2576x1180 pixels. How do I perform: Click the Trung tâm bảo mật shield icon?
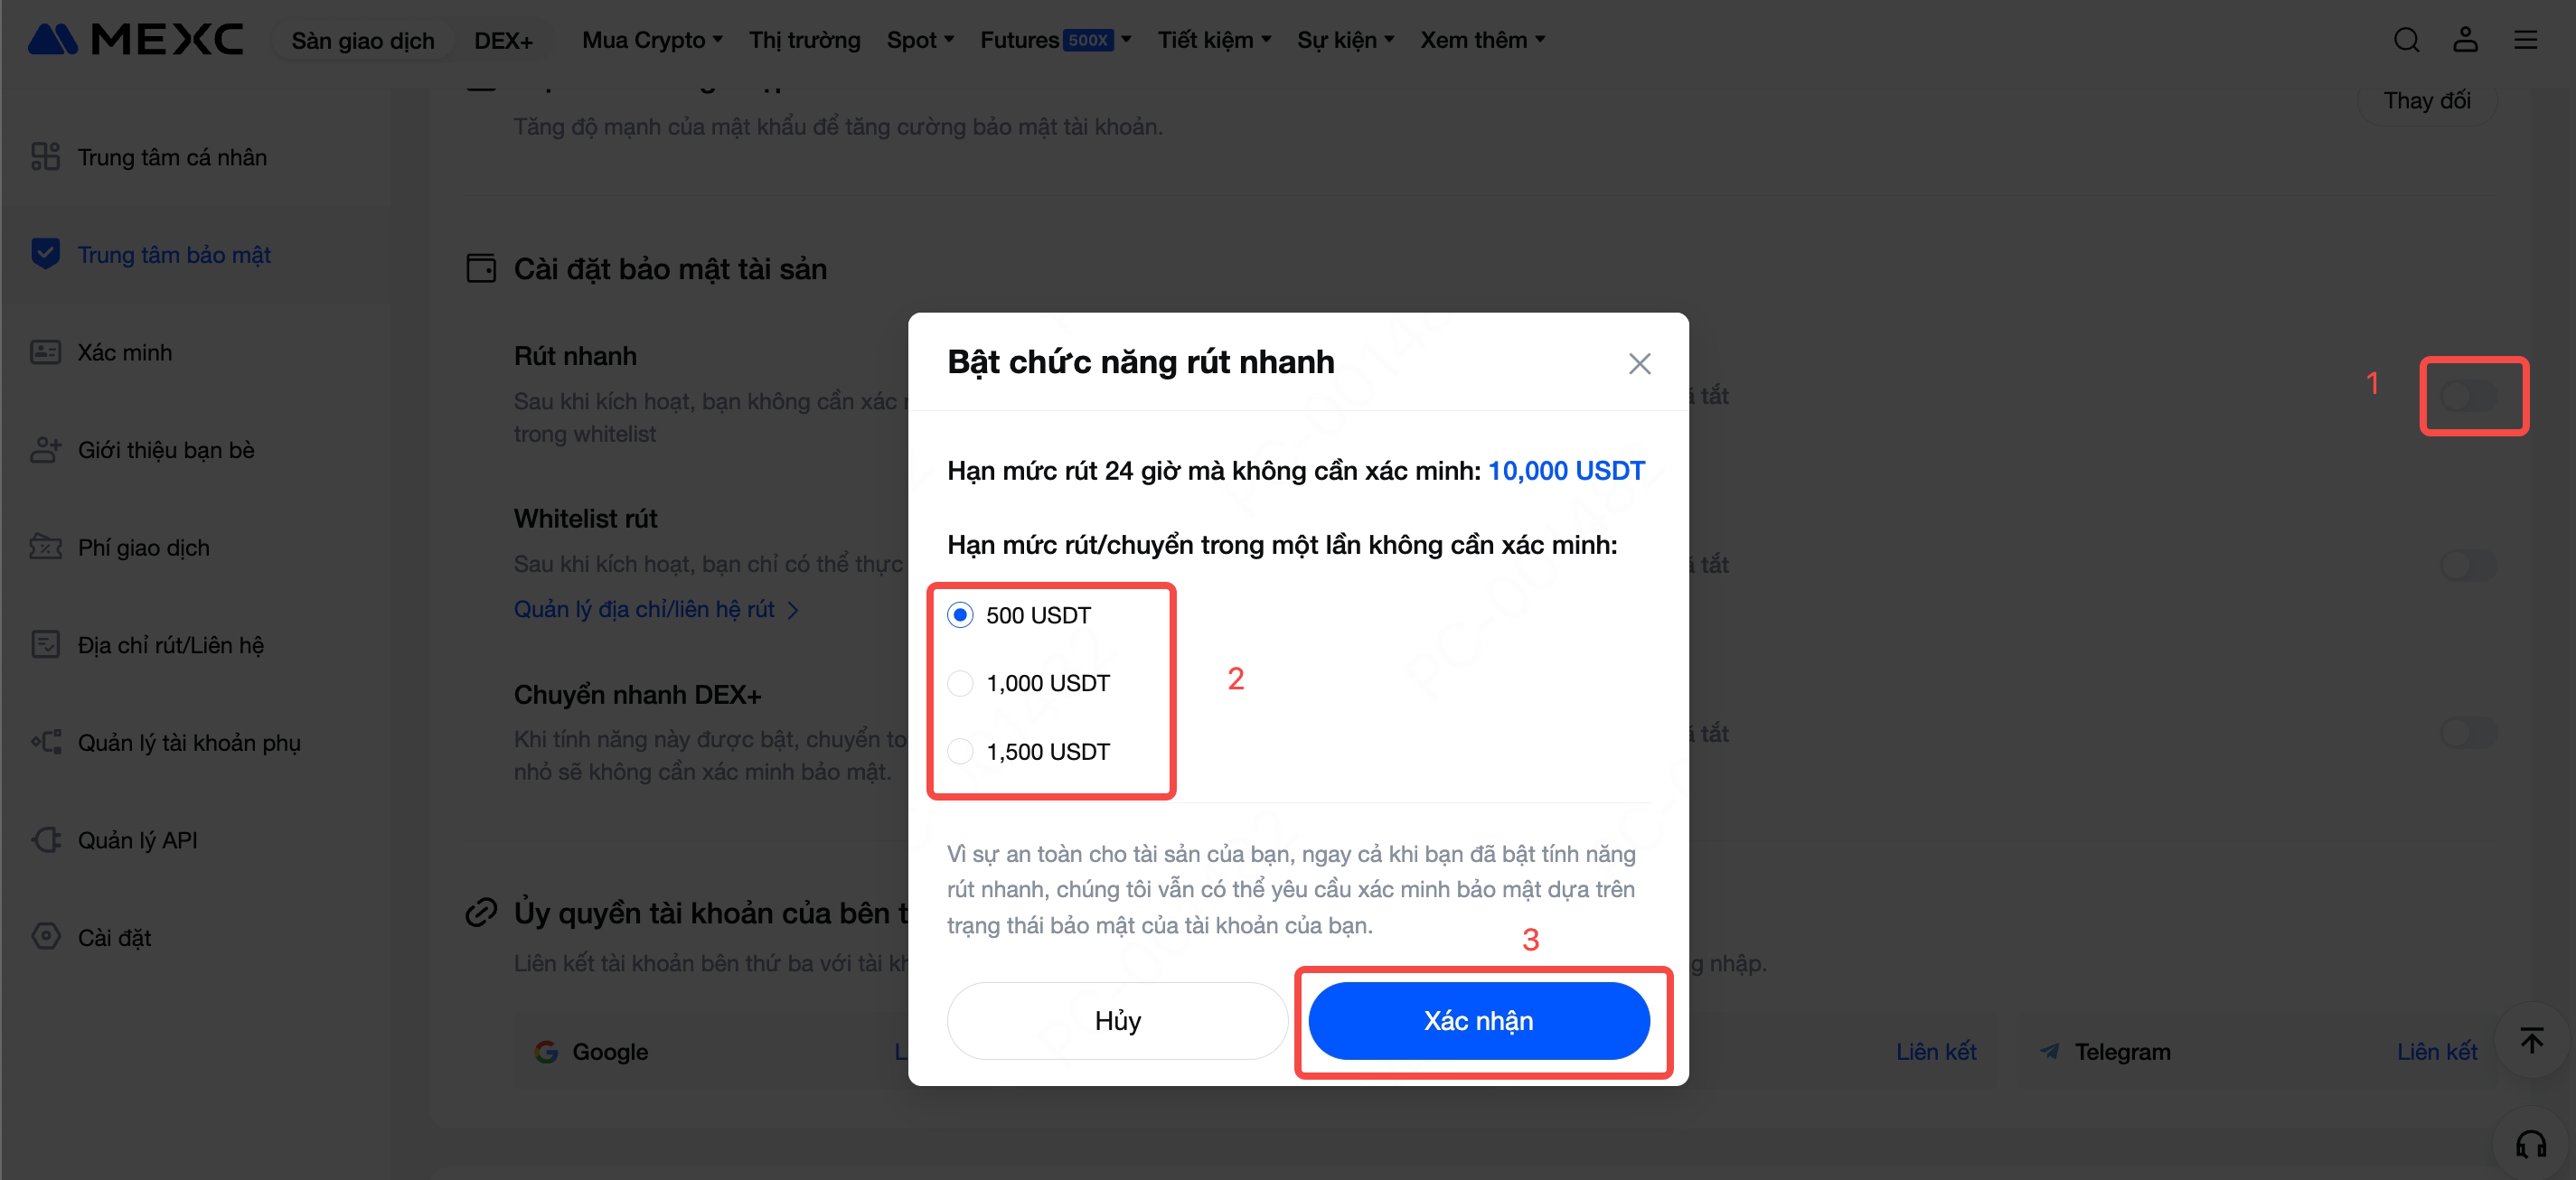[x=45, y=254]
